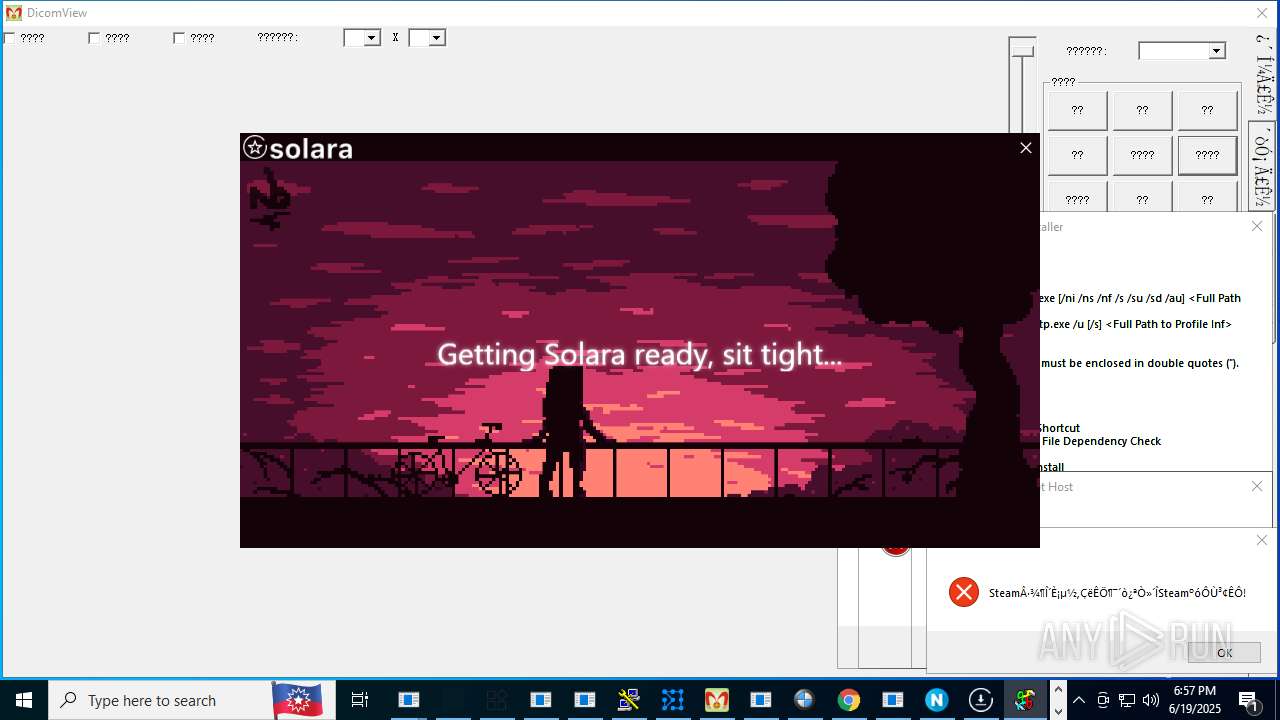Click the download arrow icon in taskbar

981,700
